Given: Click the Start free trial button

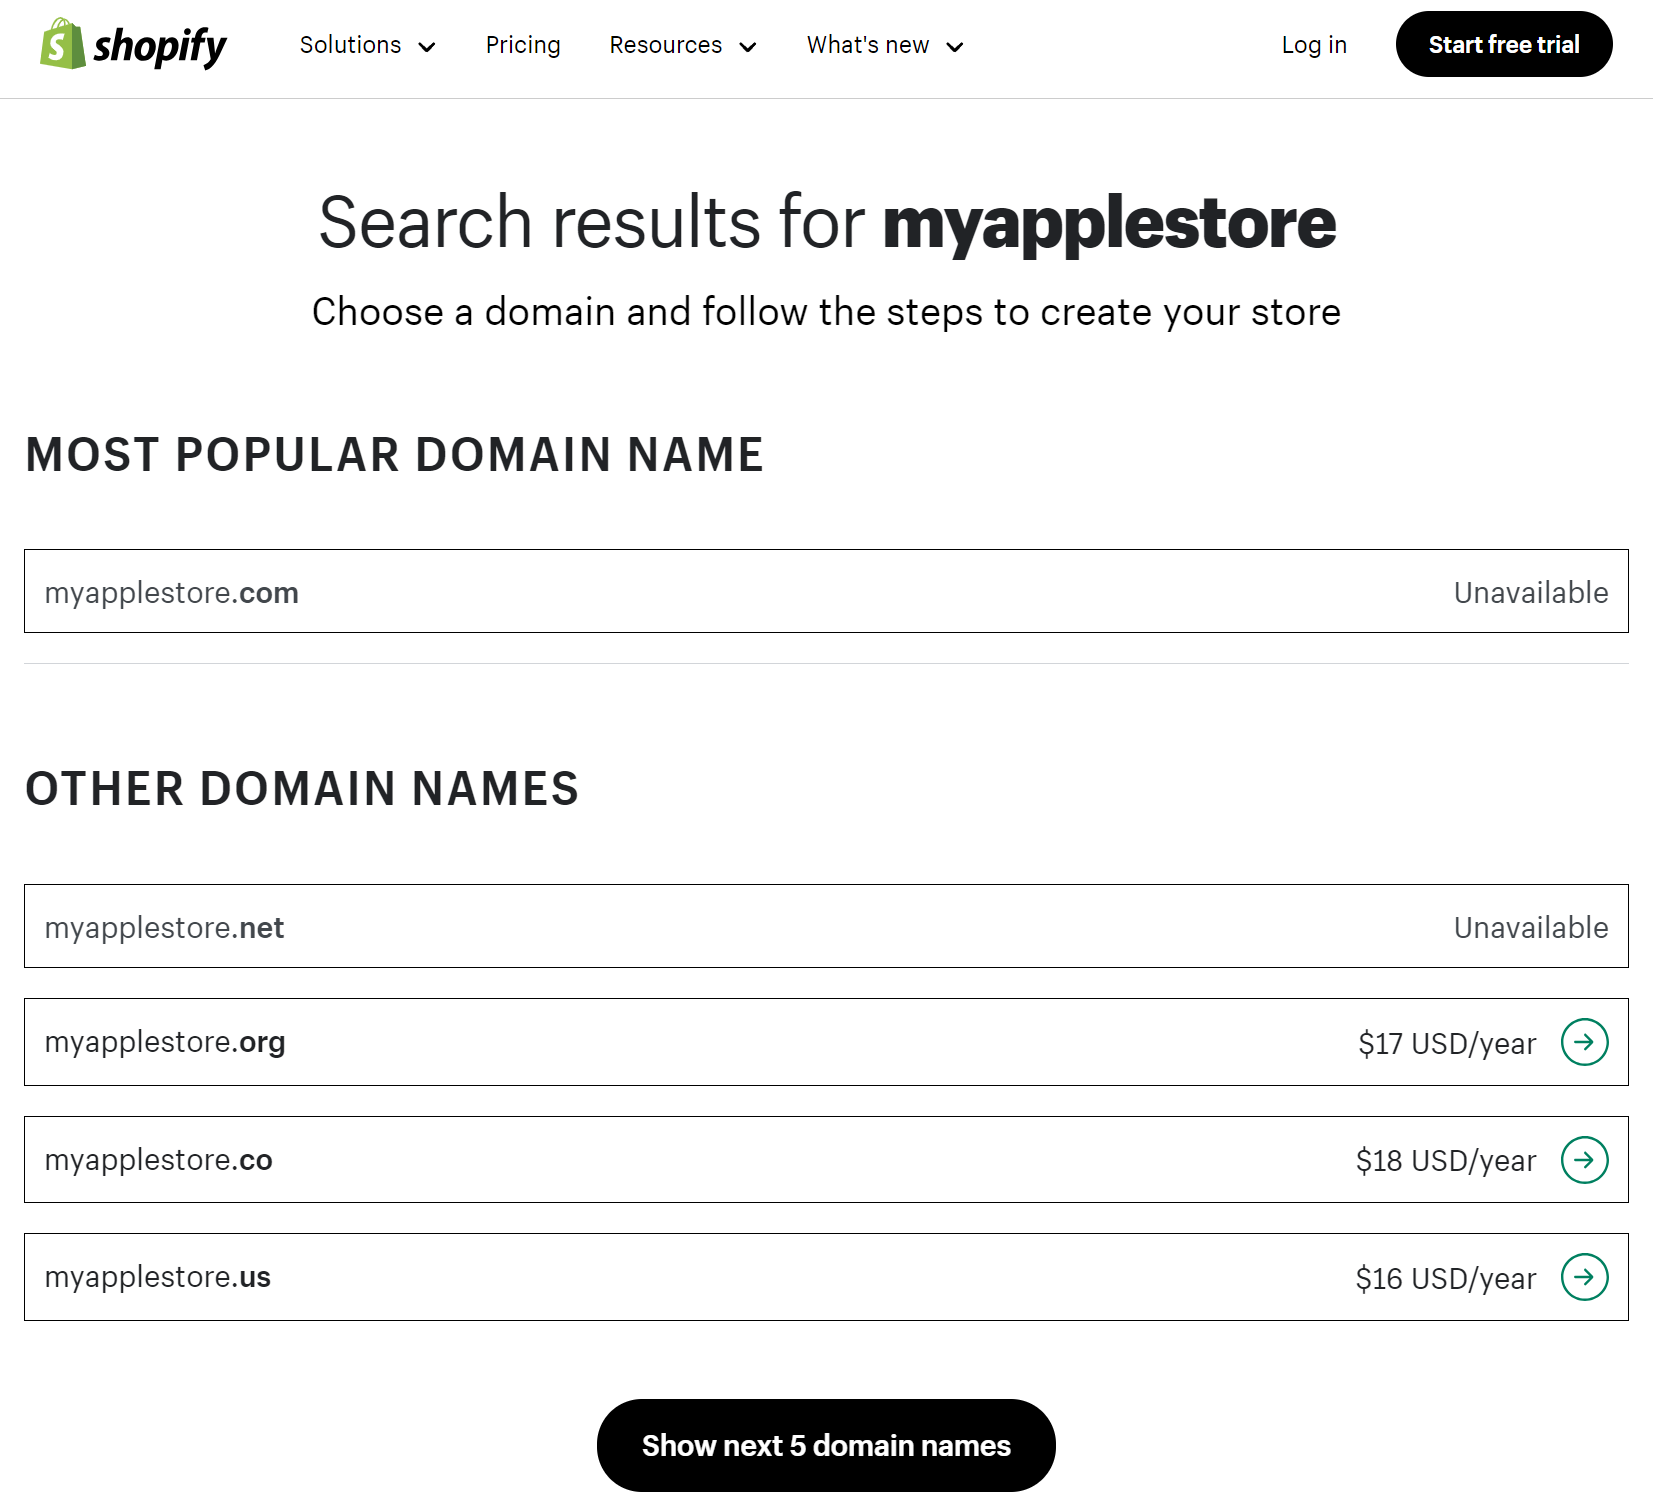Looking at the screenshot, I should coord(1503,44).
